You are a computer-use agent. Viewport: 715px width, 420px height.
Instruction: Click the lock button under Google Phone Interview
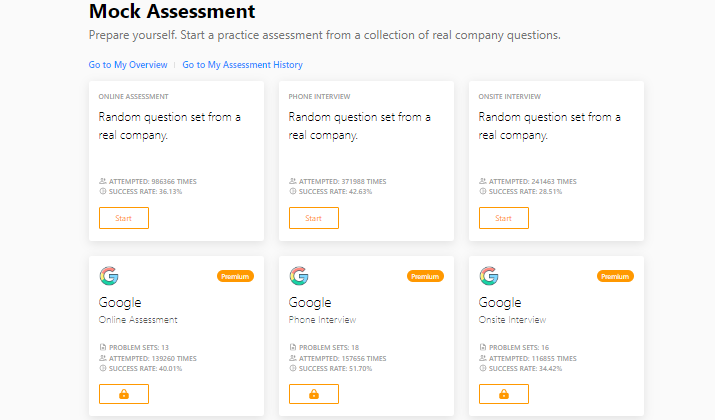(x=314, y=394)
